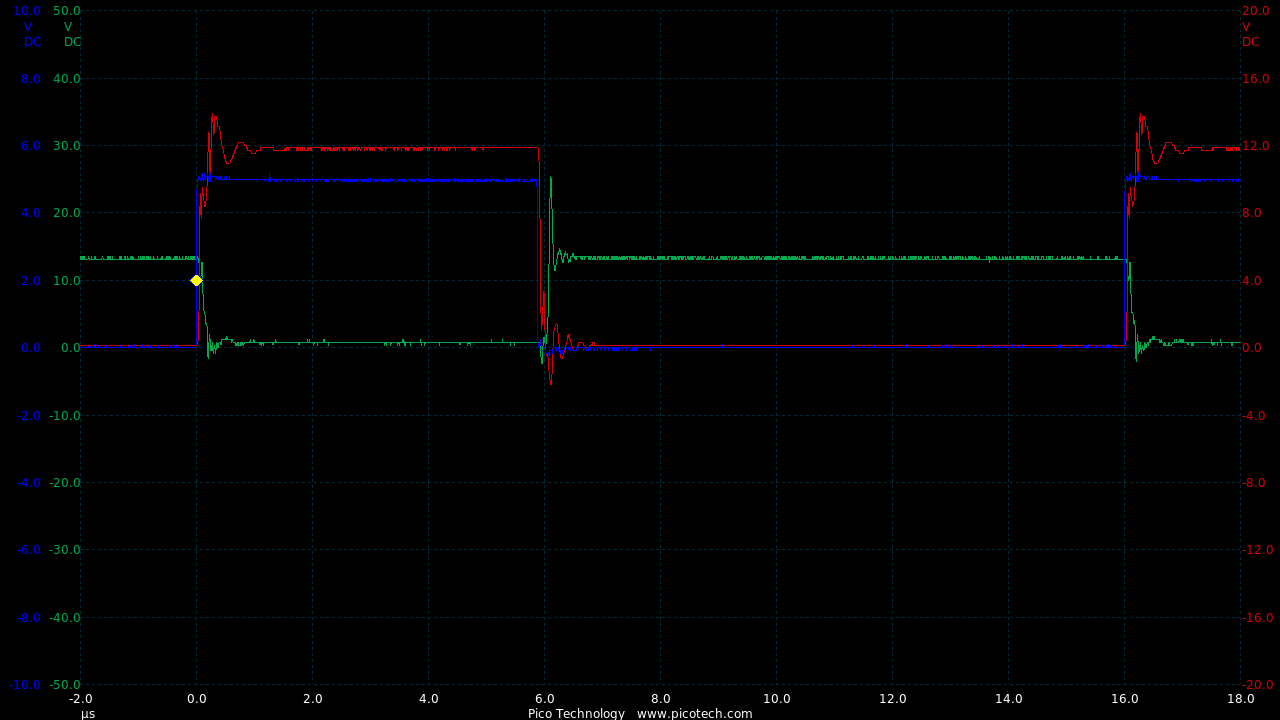1280x720 pixels.
Task: Click the Pico Technology footer text
Action: [x=576, y=713]
